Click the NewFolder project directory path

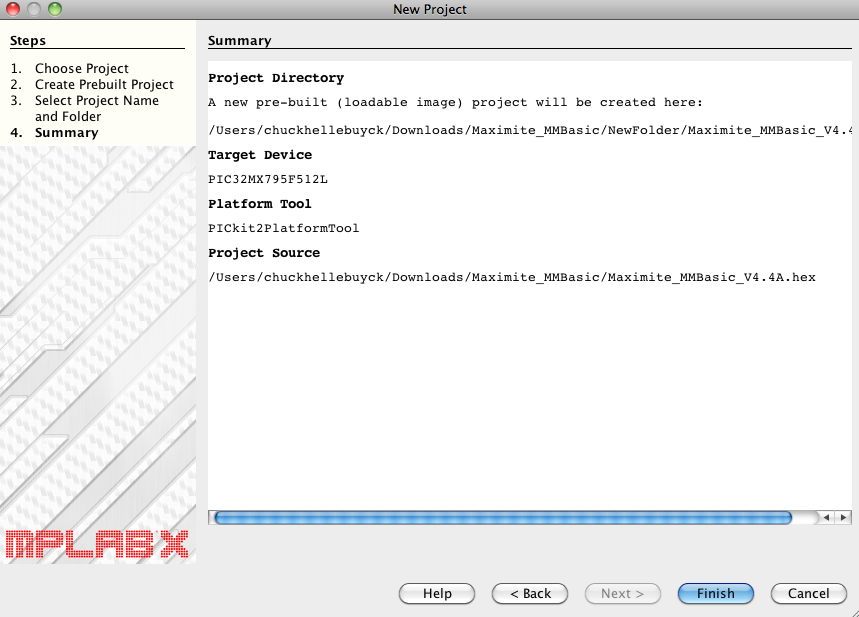tap(530, 131)
